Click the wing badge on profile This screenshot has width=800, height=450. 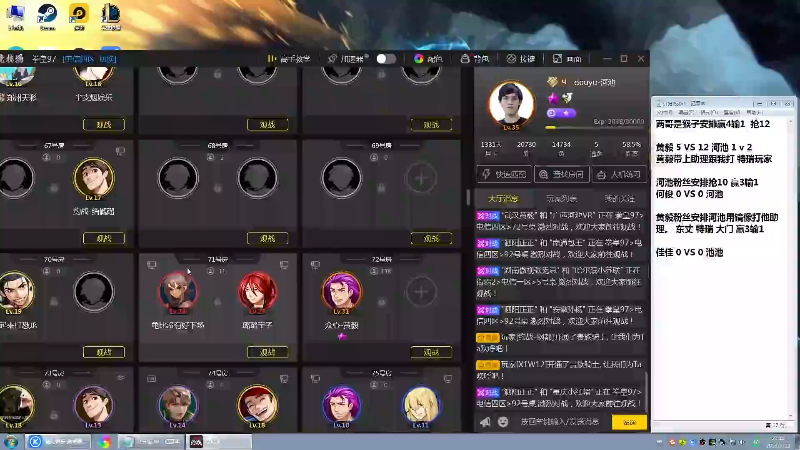(x=567, y=97)
